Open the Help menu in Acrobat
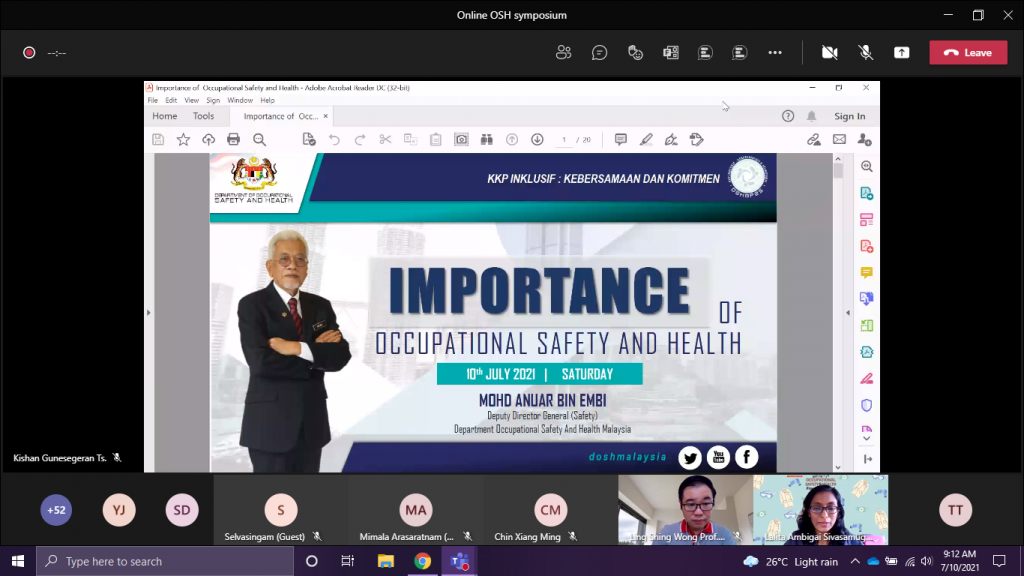Screen dimensions: 1024x576 point(267,101)
